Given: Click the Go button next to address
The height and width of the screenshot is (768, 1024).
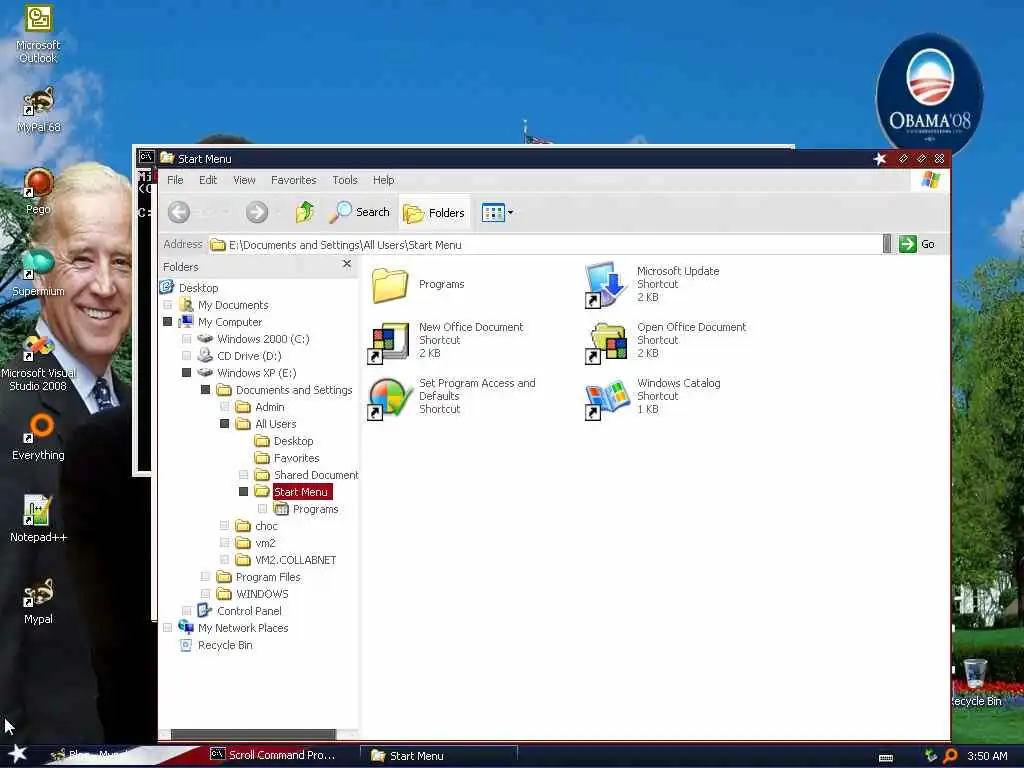Looking at the screenshot, I should (x=917, y=244).
